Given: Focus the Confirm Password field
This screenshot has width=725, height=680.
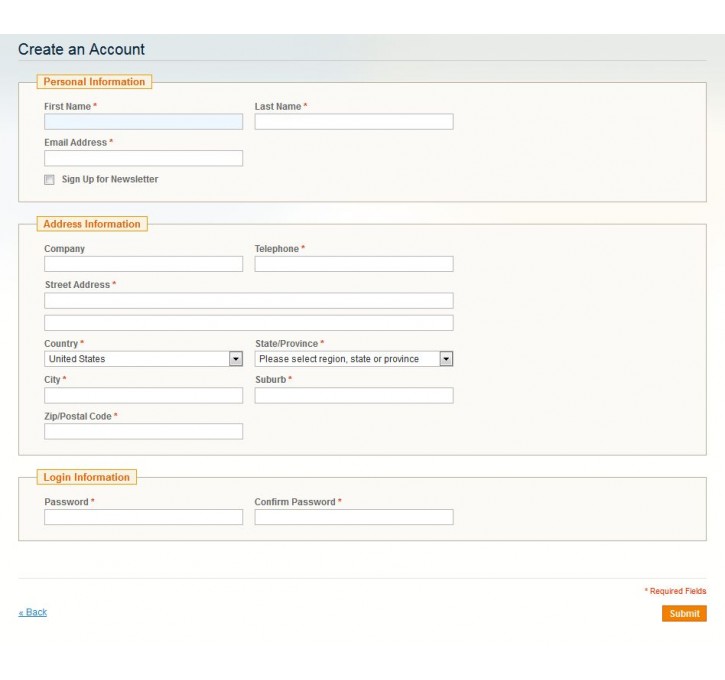Looking at the screenshot, I should pyautogui.click(x=354, y=517).
